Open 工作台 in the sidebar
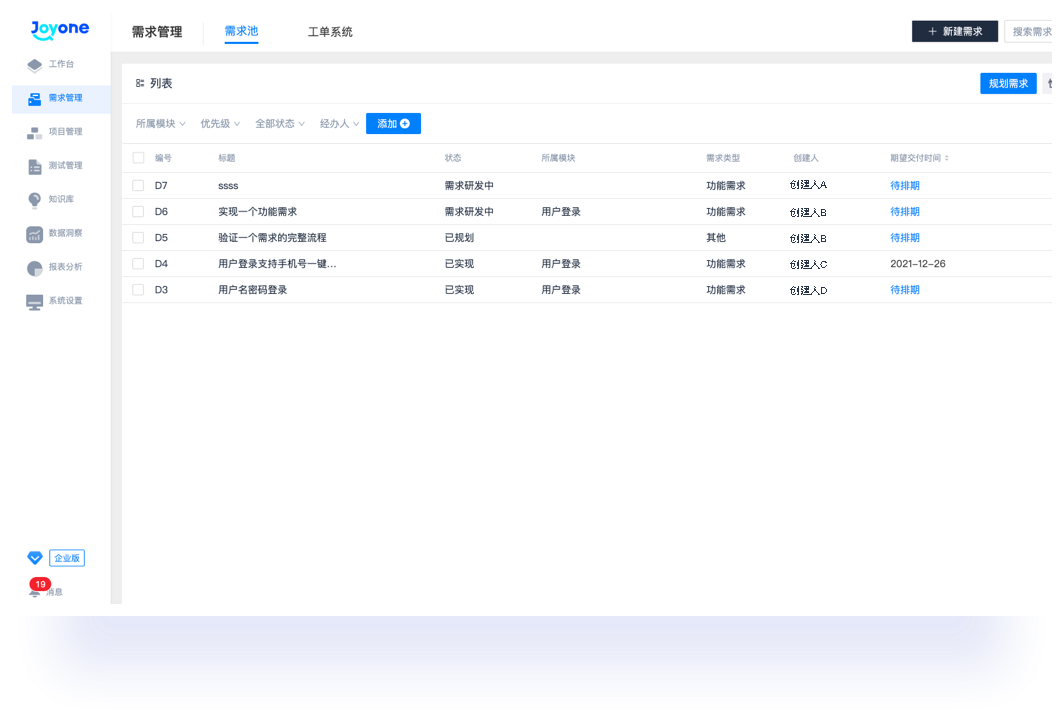The height and width of the screenshot is (722, 1064). click(61, 64)
